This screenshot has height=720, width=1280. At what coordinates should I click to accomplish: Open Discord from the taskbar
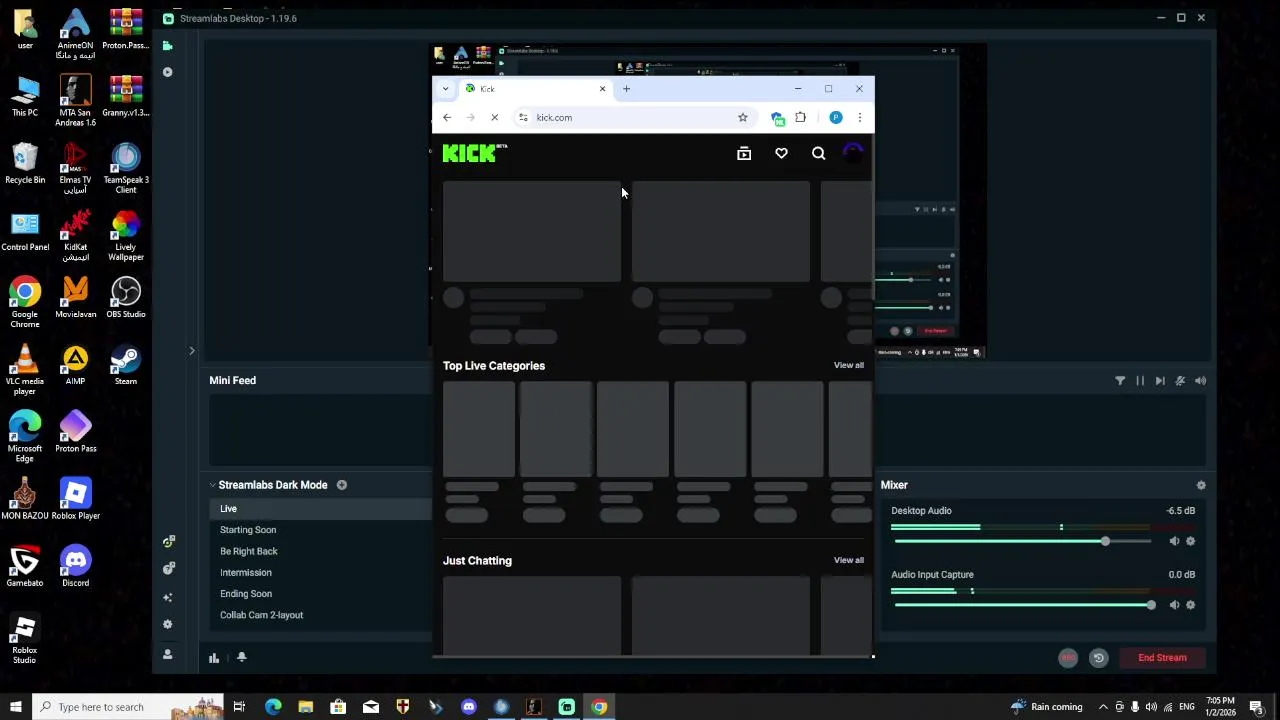click(469, 707)
